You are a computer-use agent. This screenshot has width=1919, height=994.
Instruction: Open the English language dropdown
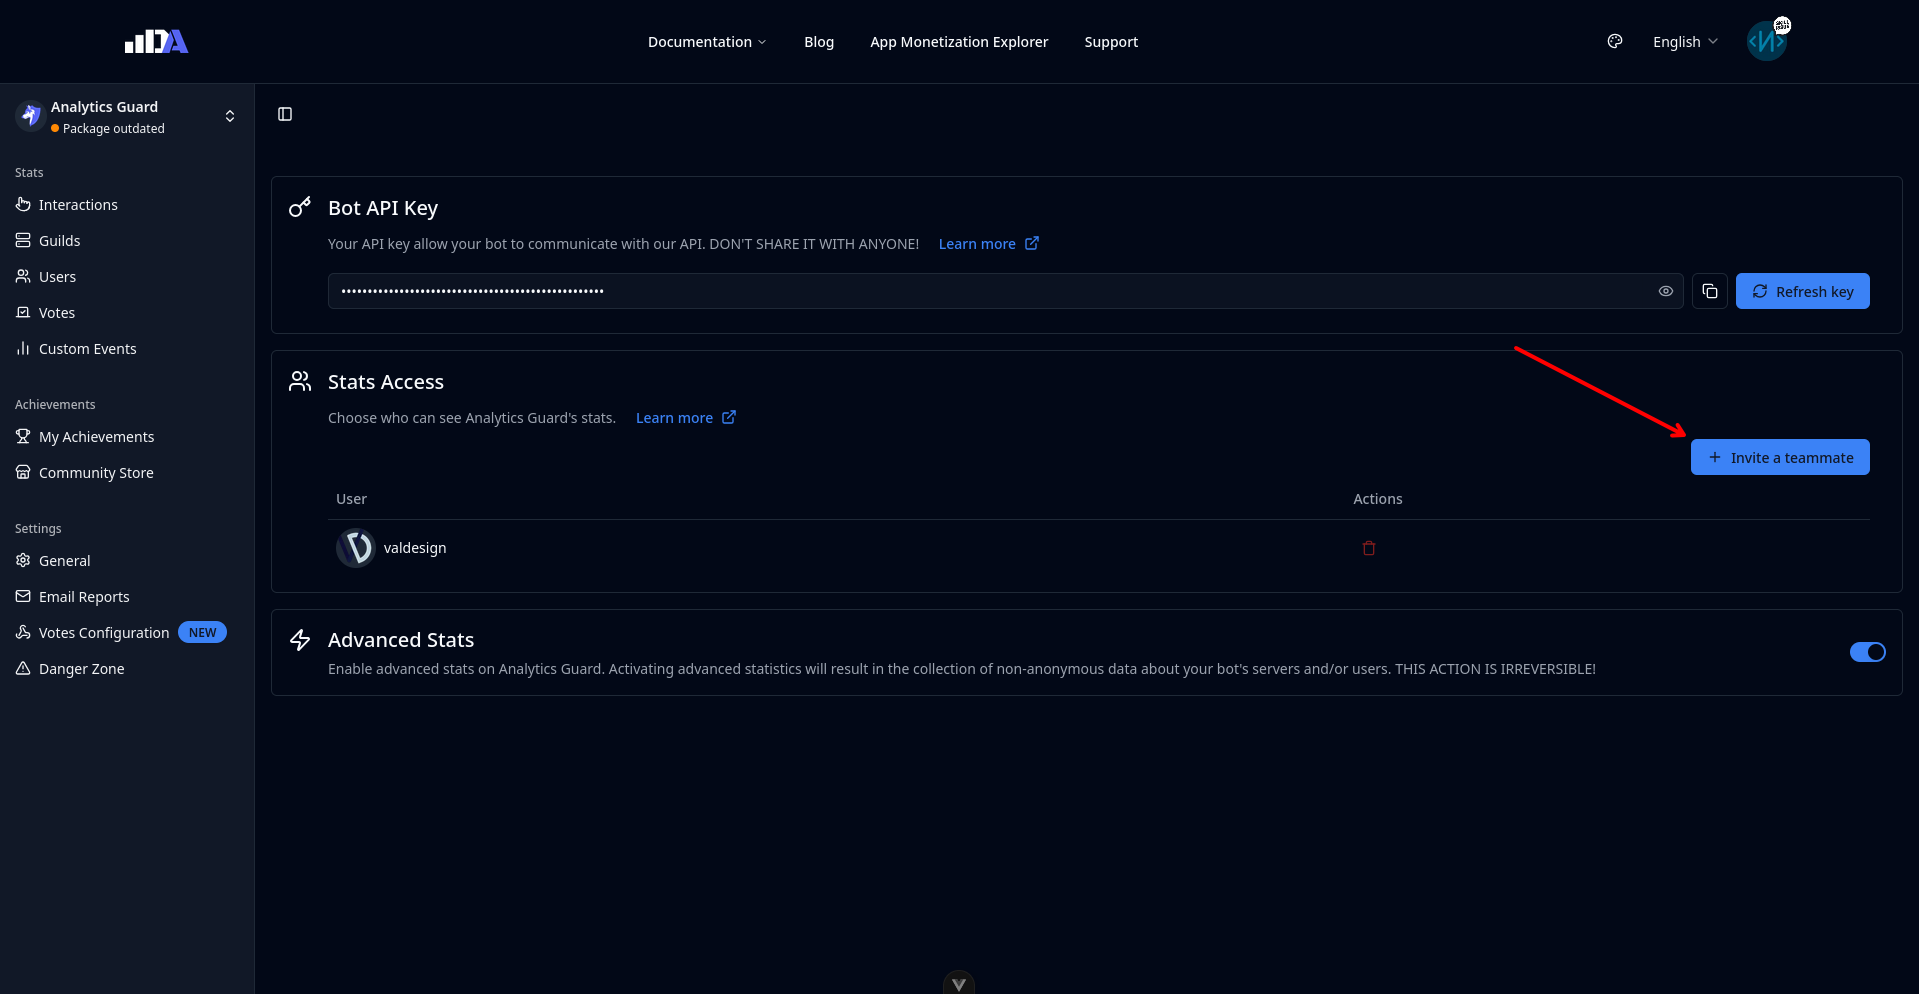(x=1684, y=42)
